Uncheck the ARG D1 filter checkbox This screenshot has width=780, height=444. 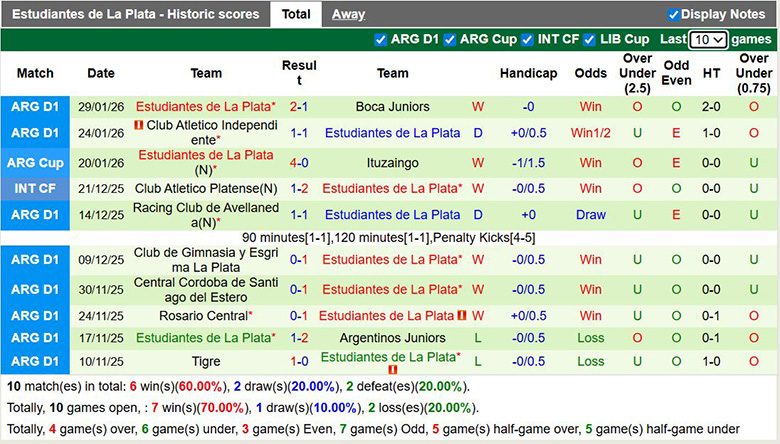(380, 40)
